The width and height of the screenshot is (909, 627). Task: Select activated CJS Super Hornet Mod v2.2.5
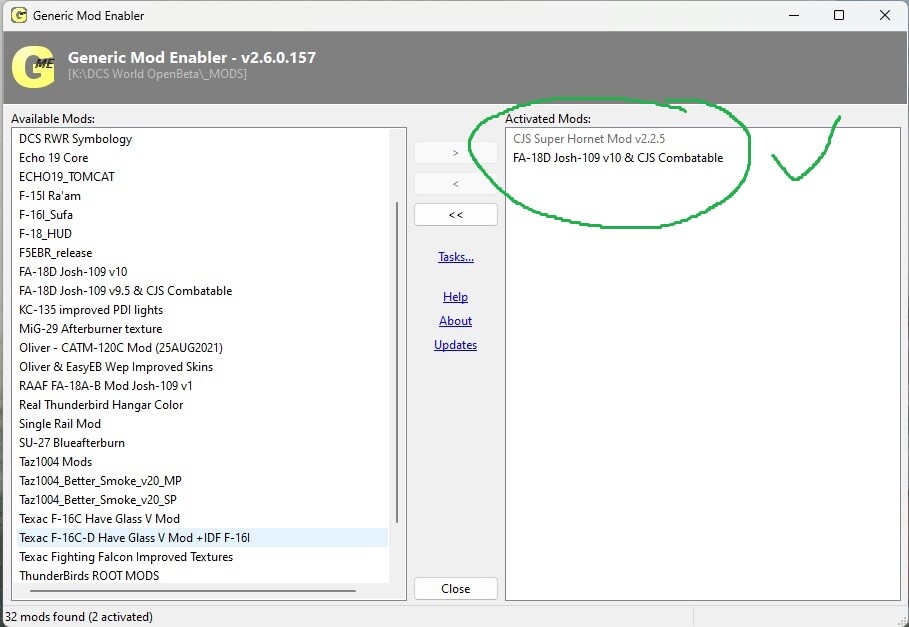coord(589,139)
